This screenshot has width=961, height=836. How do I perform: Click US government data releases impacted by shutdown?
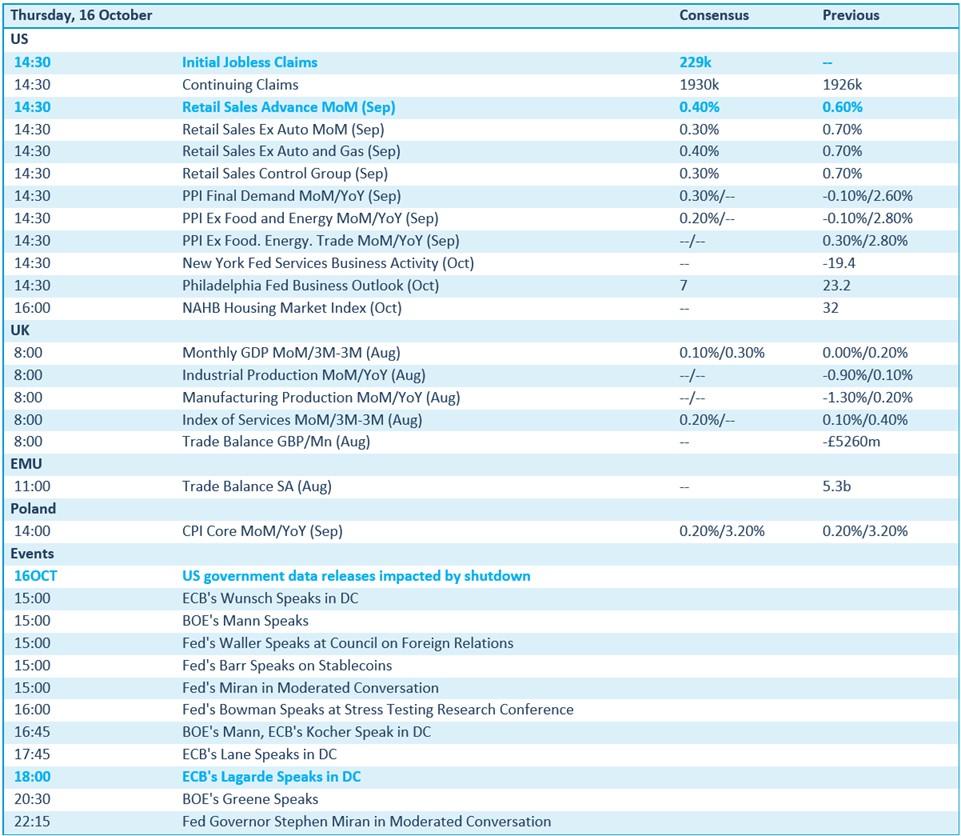coord(356,576)
